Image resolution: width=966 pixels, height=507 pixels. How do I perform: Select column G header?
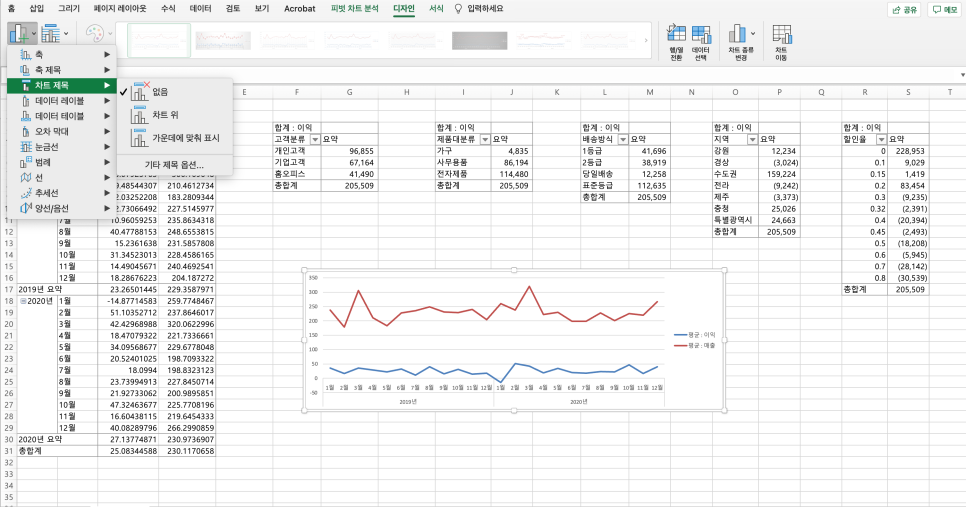349,92
